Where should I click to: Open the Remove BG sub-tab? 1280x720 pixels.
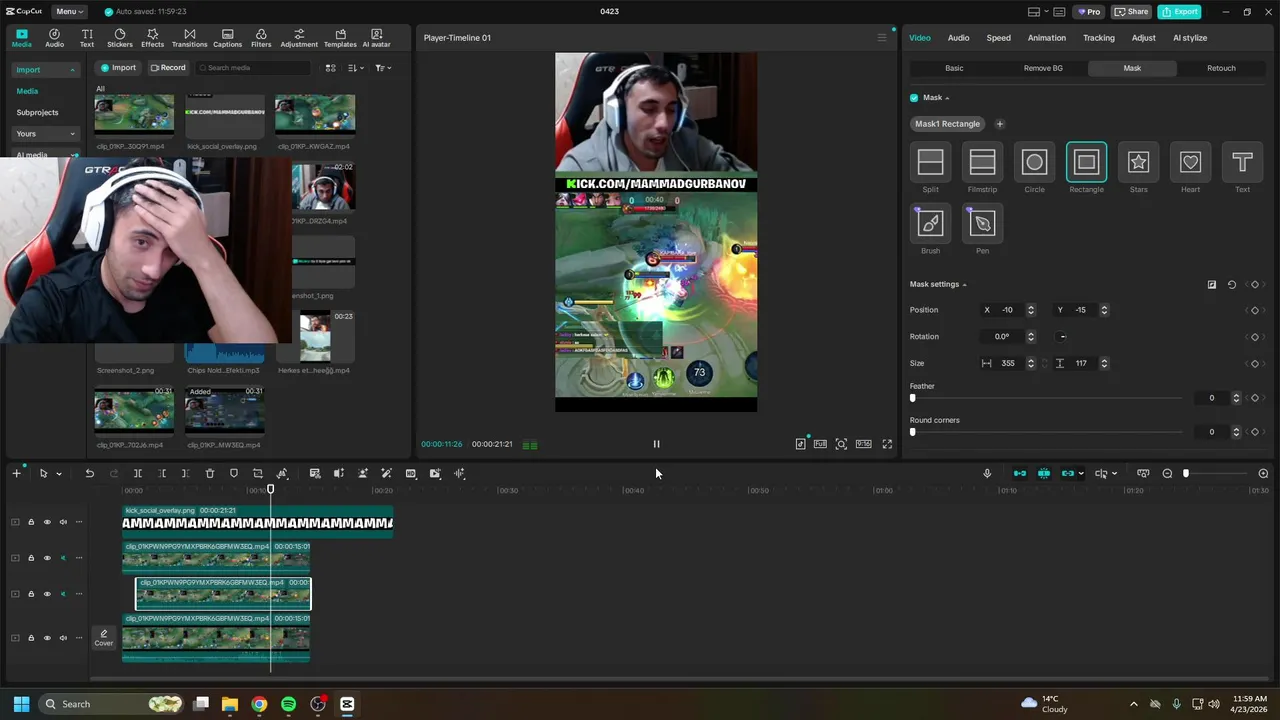[x=1043, y=68]
